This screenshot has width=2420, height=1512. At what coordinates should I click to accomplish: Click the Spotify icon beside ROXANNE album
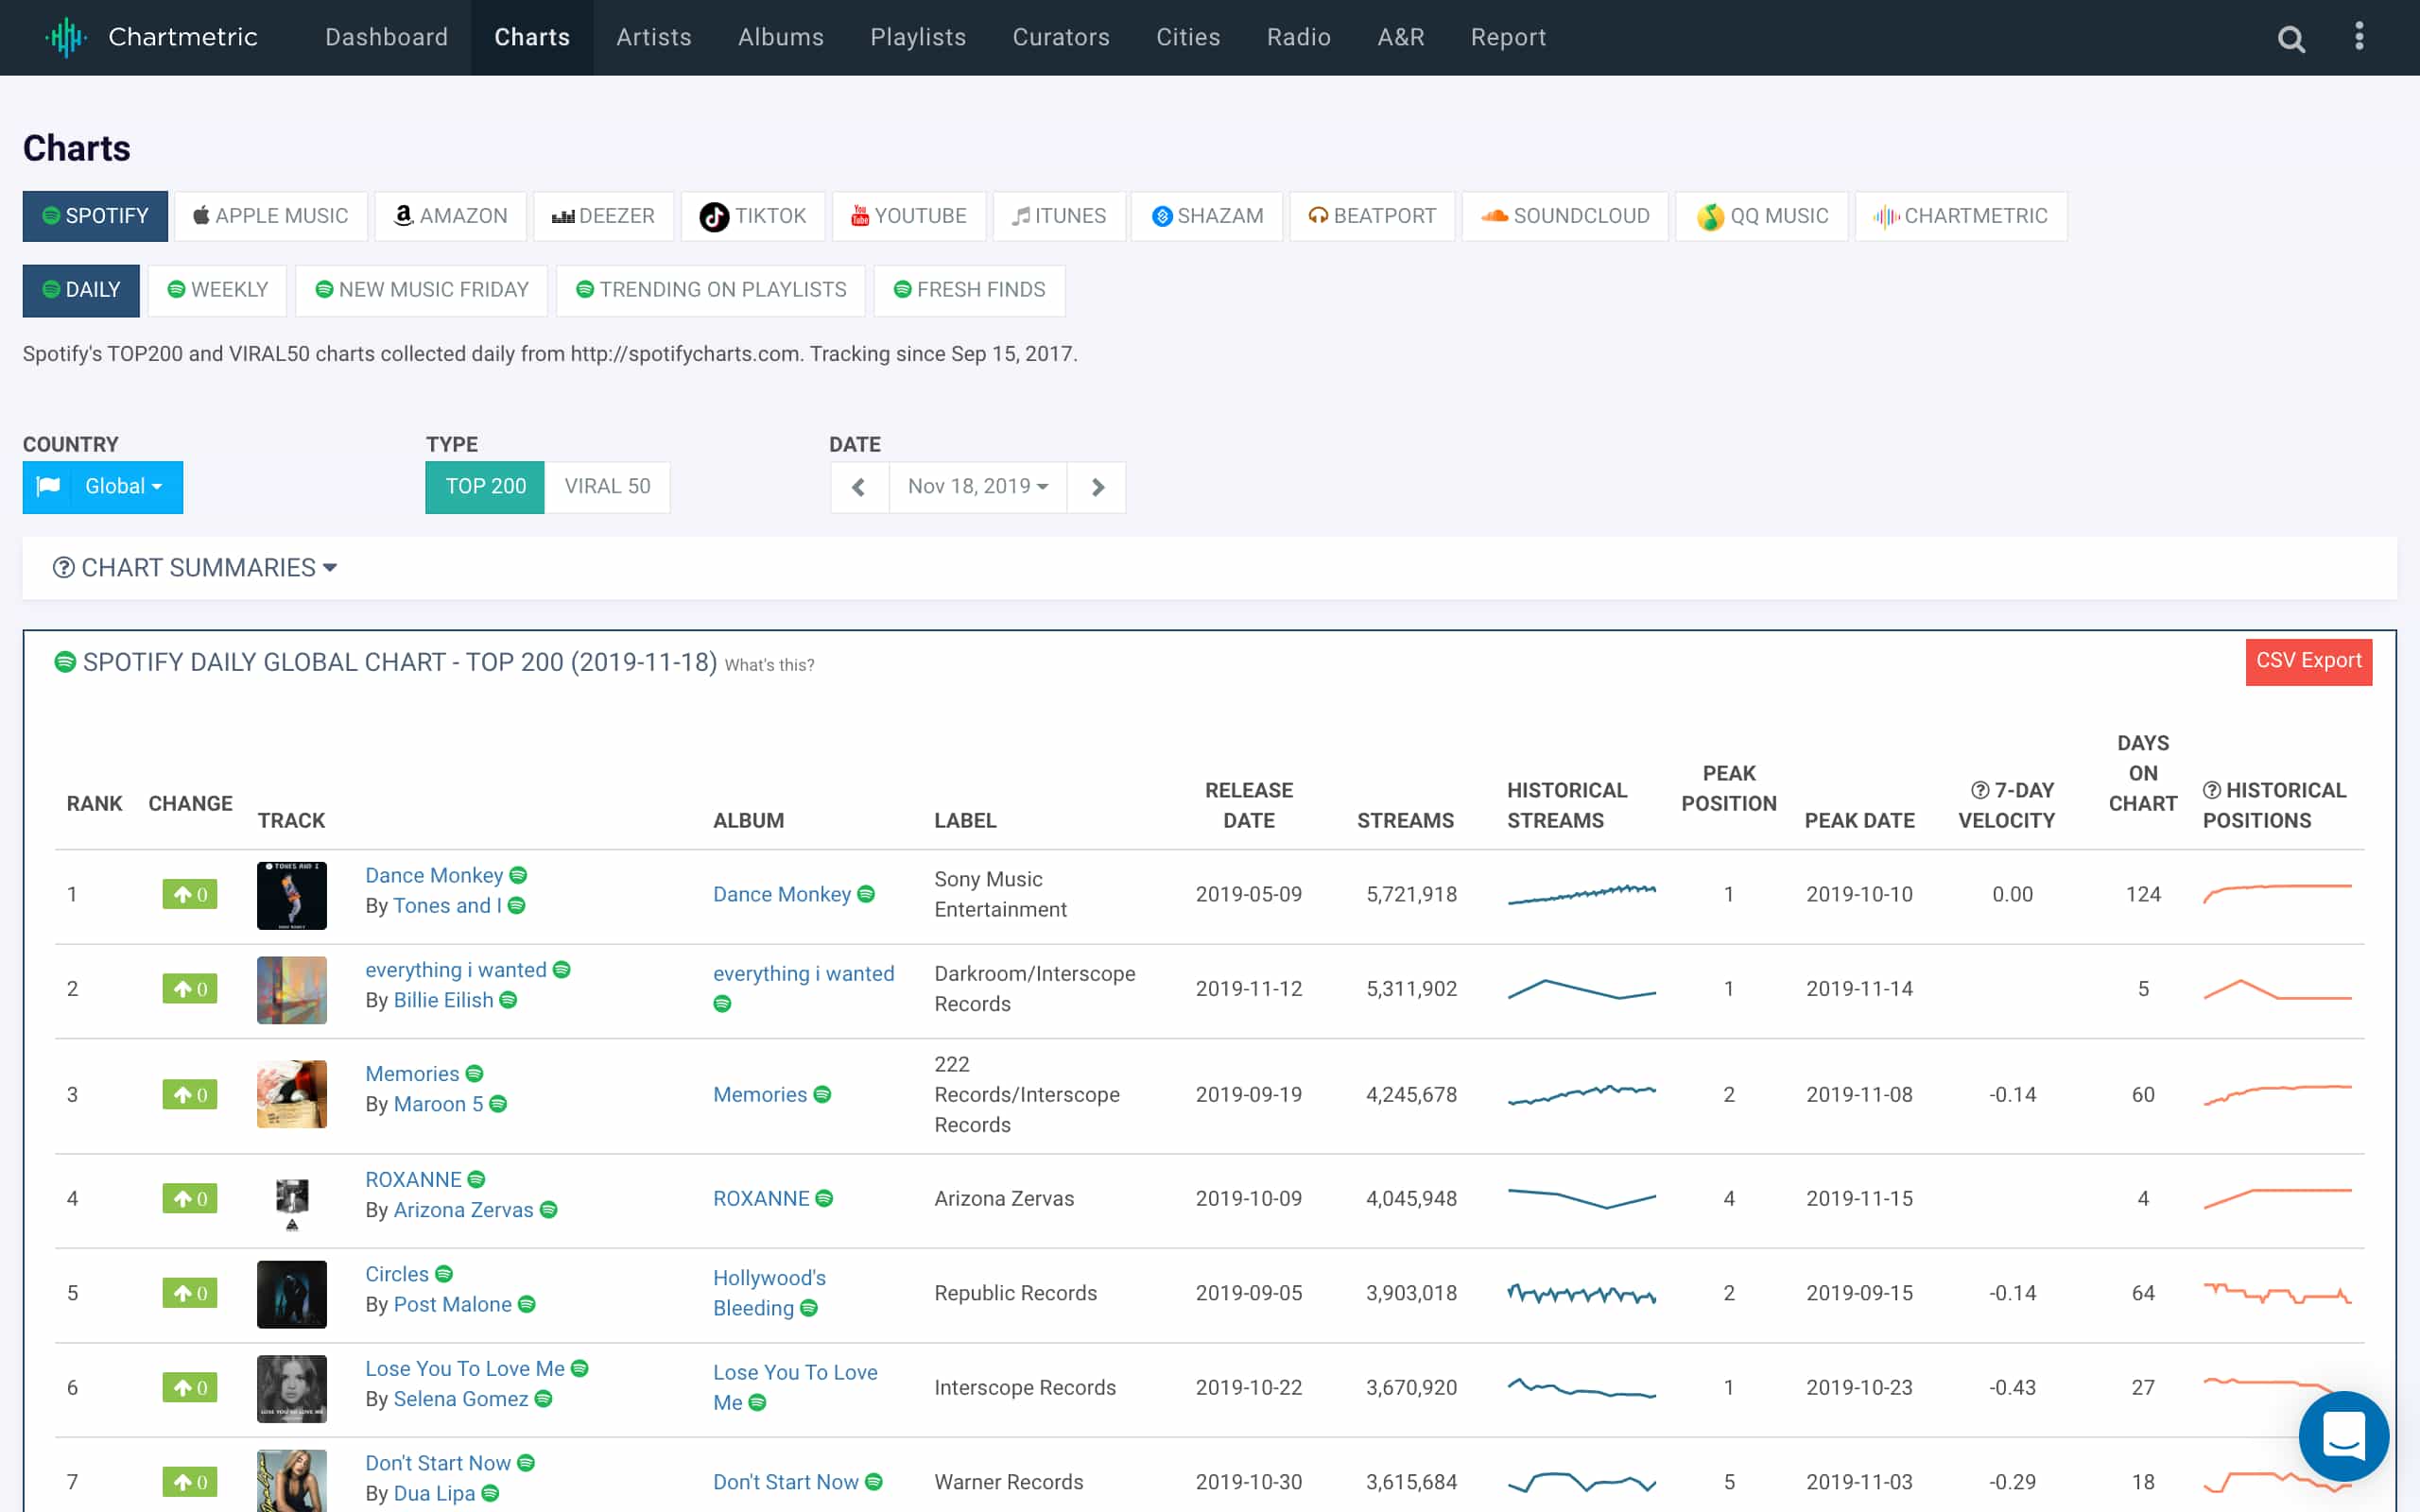(x=824, y=1198)
